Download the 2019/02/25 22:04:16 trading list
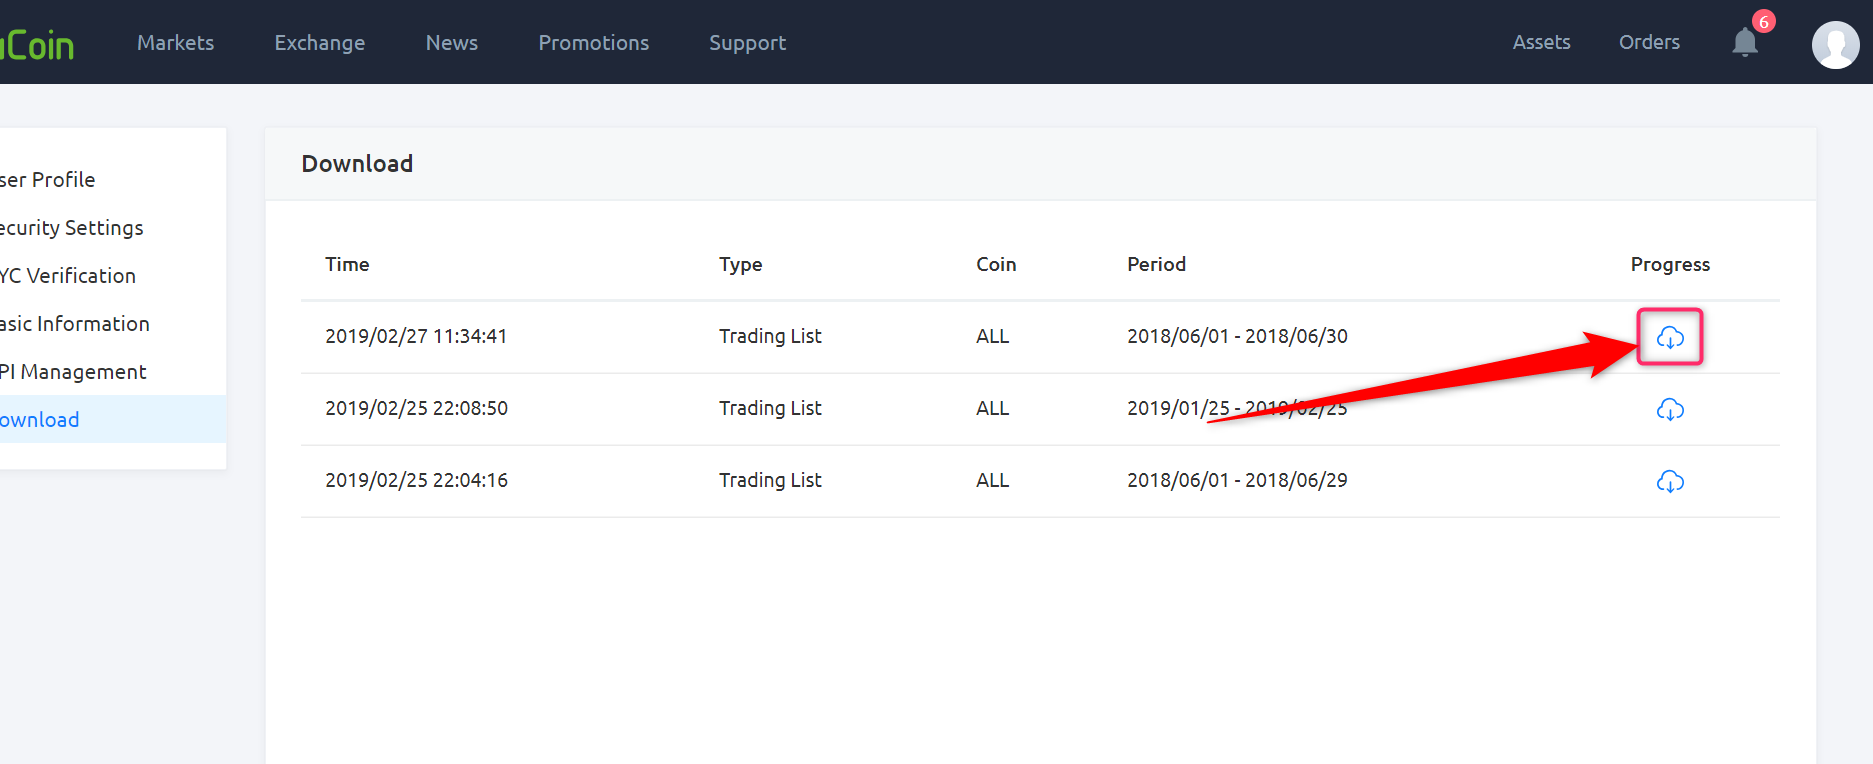1873x764 pixels. (x=1670, y=481)
